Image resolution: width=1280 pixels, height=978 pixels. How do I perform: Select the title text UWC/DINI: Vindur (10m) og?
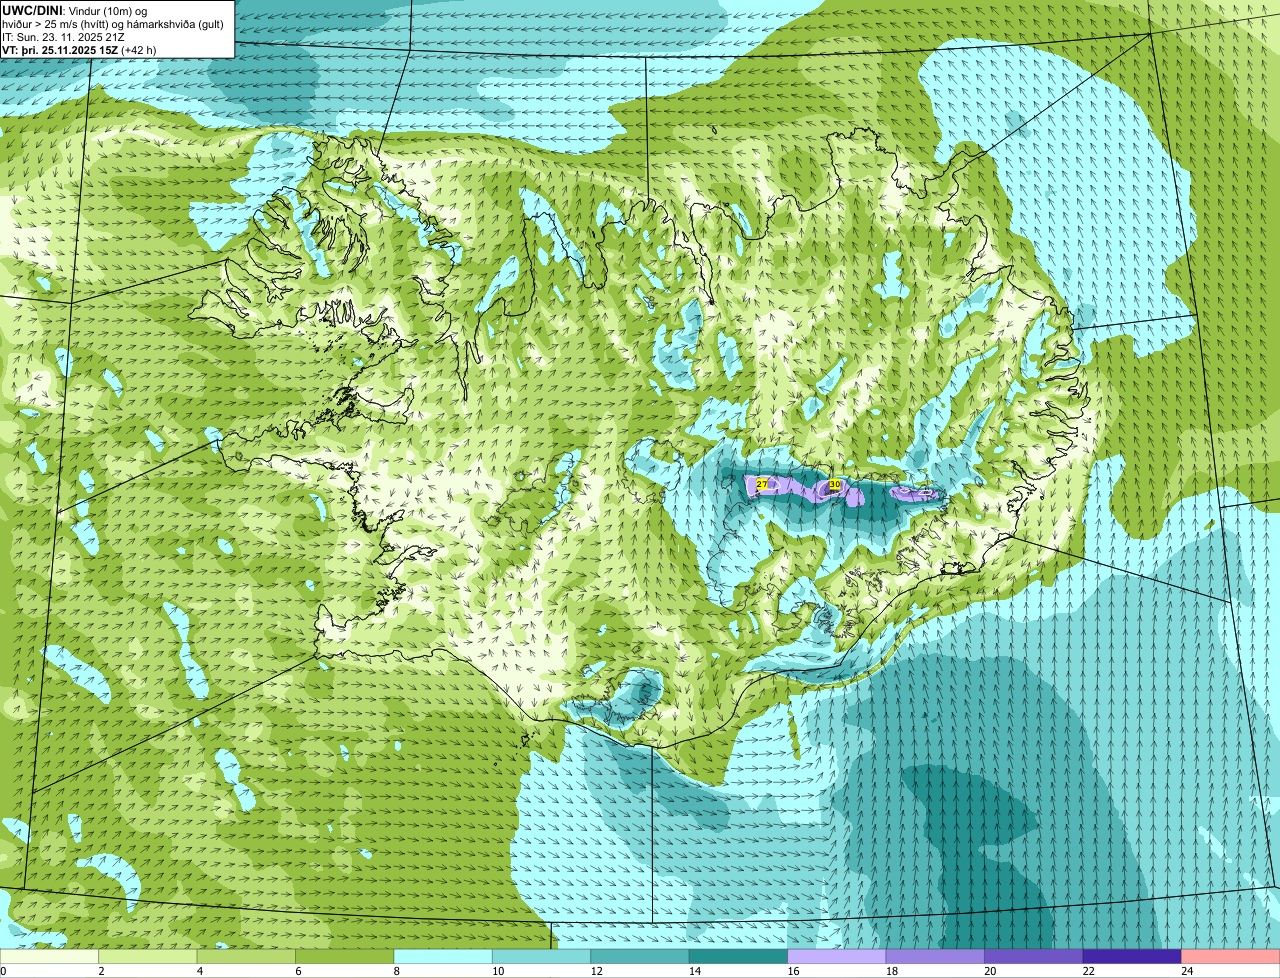point(74,10)
